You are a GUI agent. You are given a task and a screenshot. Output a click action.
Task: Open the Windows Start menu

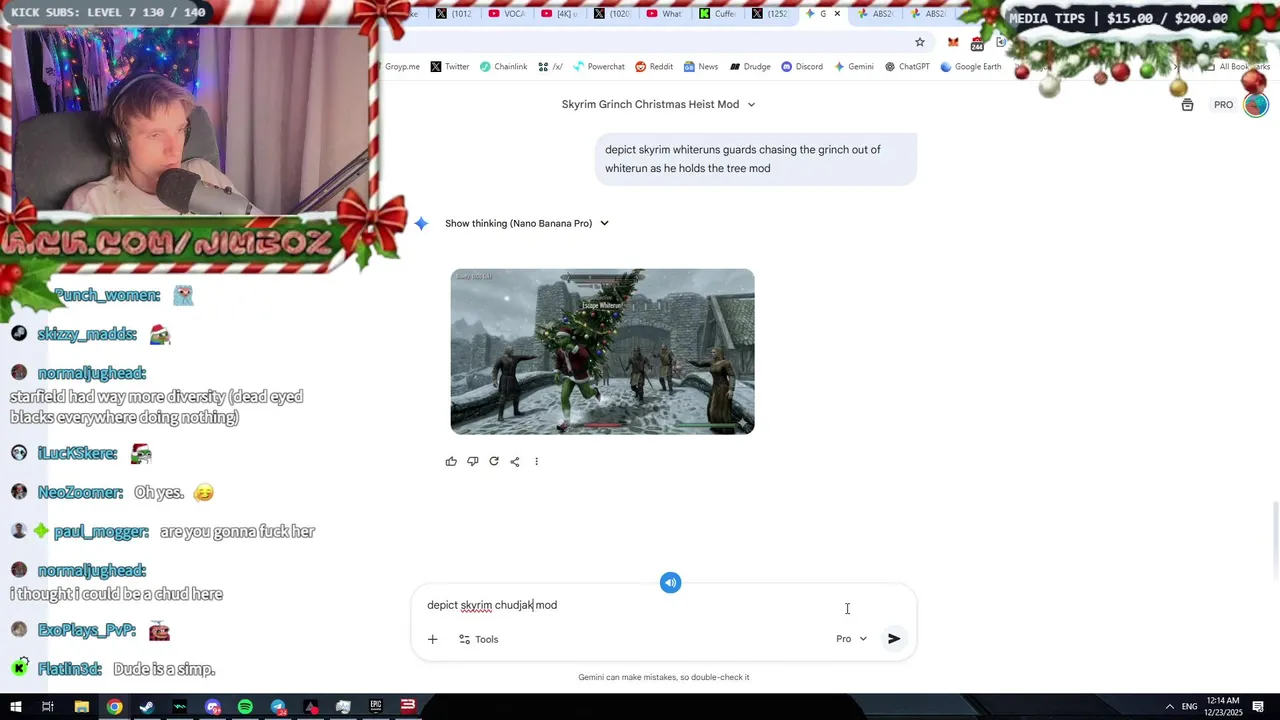click(15, 707)
